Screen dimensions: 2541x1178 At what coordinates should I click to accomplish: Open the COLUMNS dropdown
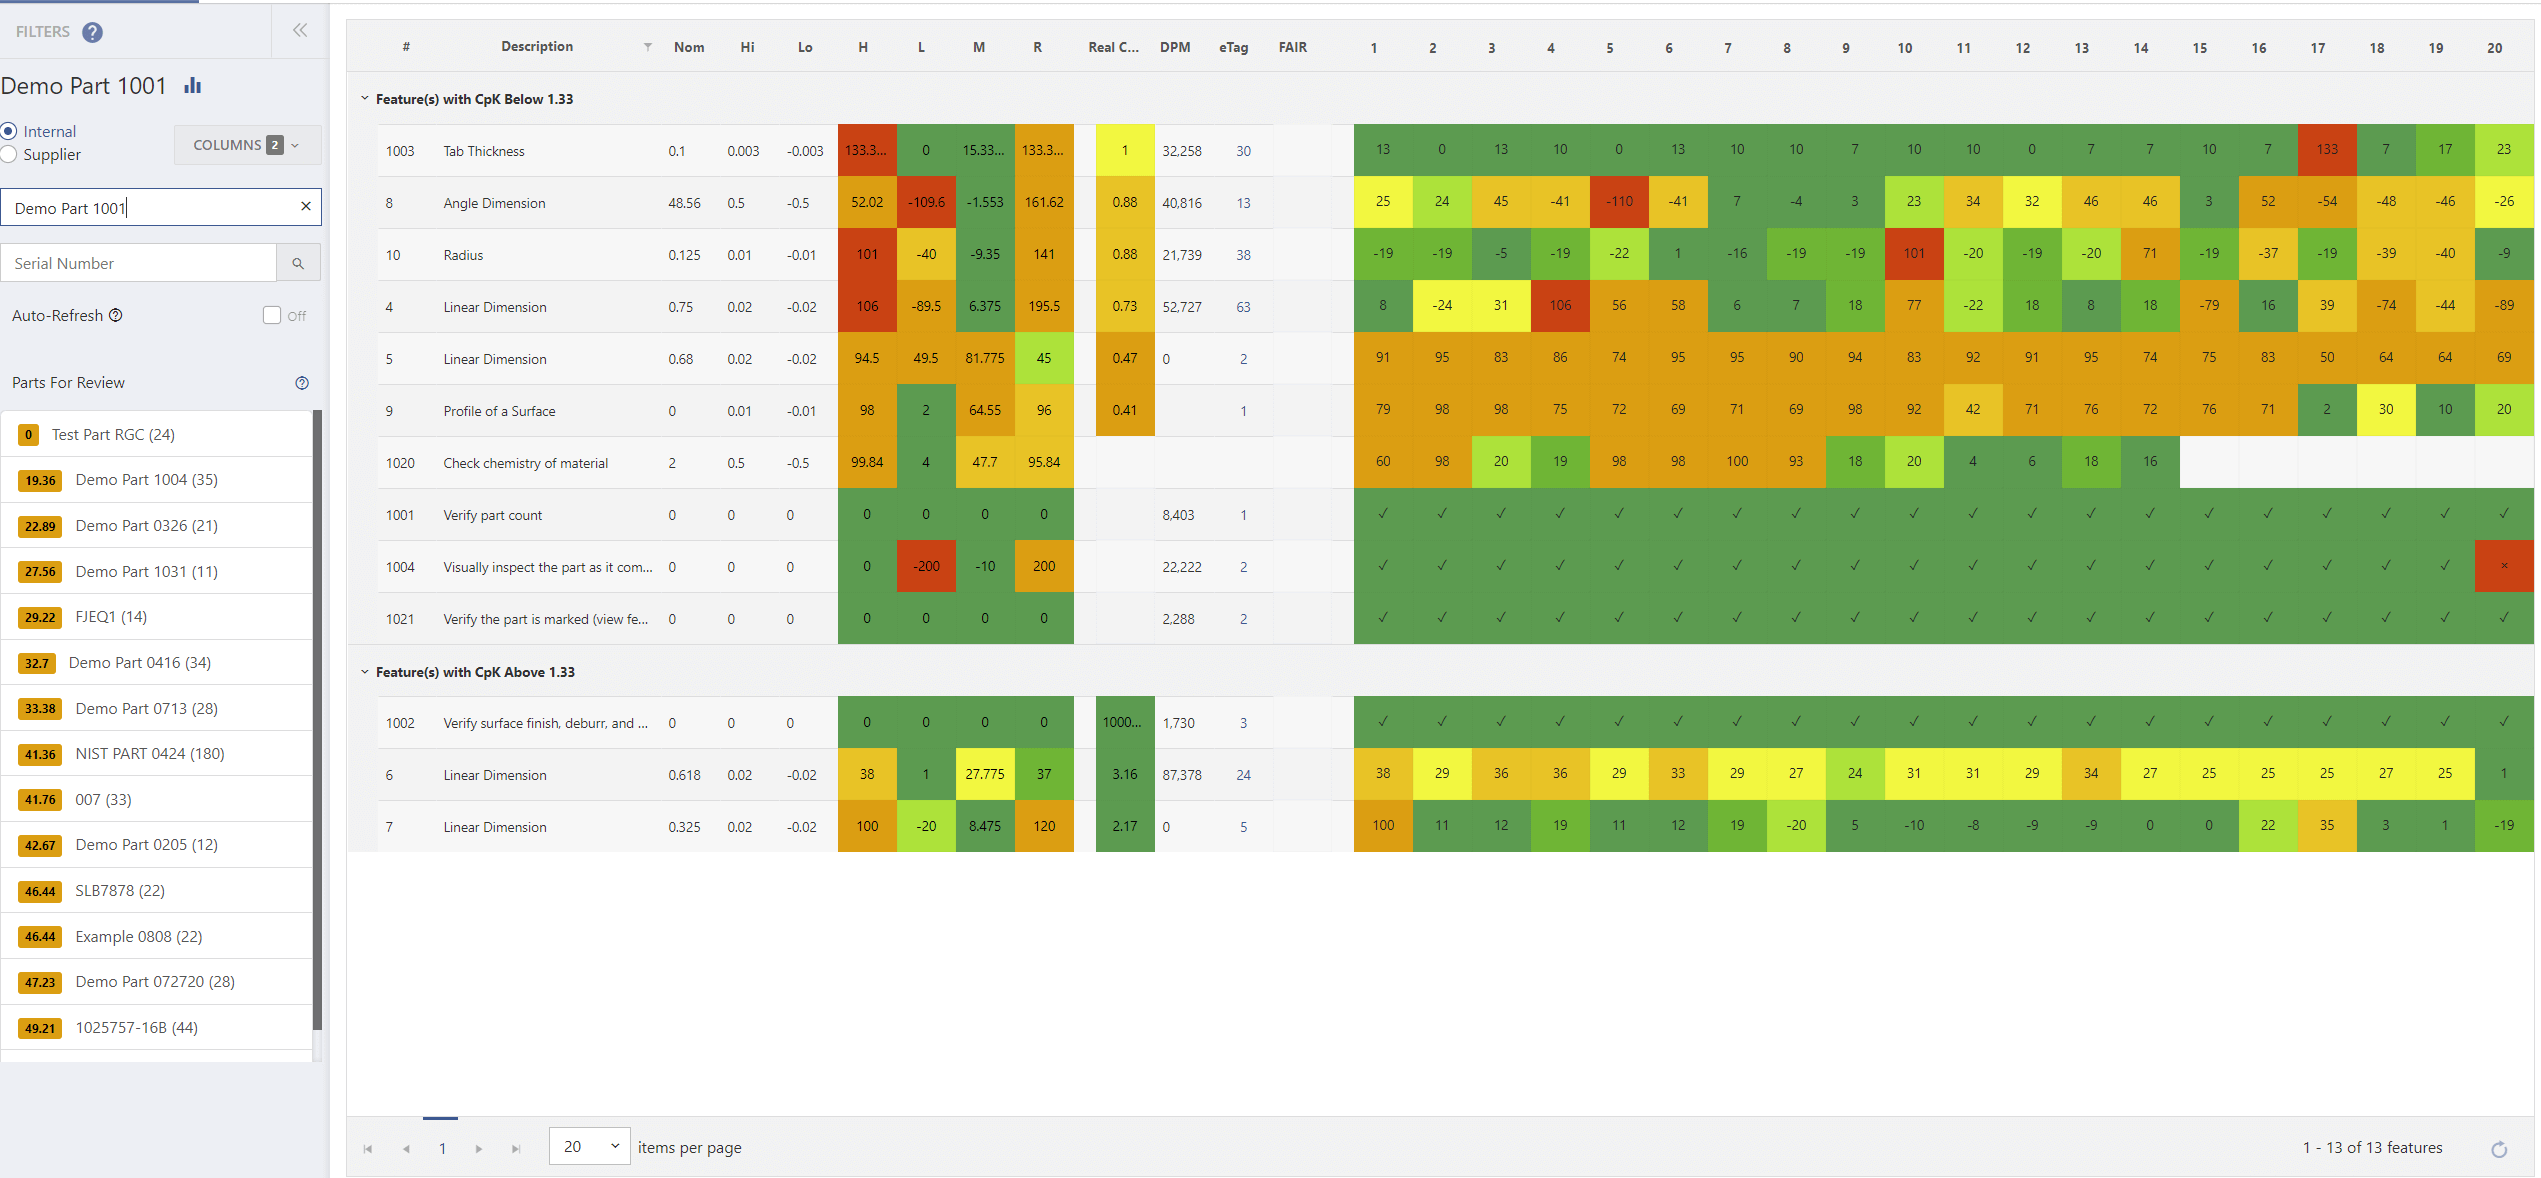pos(247,145)
